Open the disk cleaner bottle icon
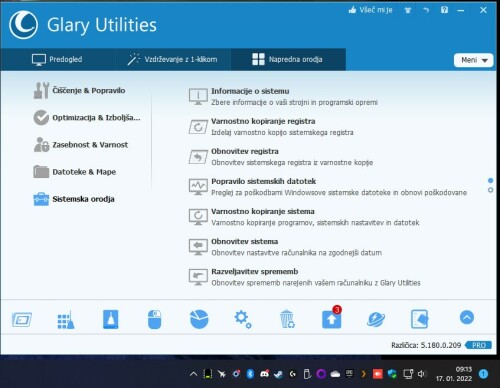This screenshot has width=500, height=388. coord(111,319)
